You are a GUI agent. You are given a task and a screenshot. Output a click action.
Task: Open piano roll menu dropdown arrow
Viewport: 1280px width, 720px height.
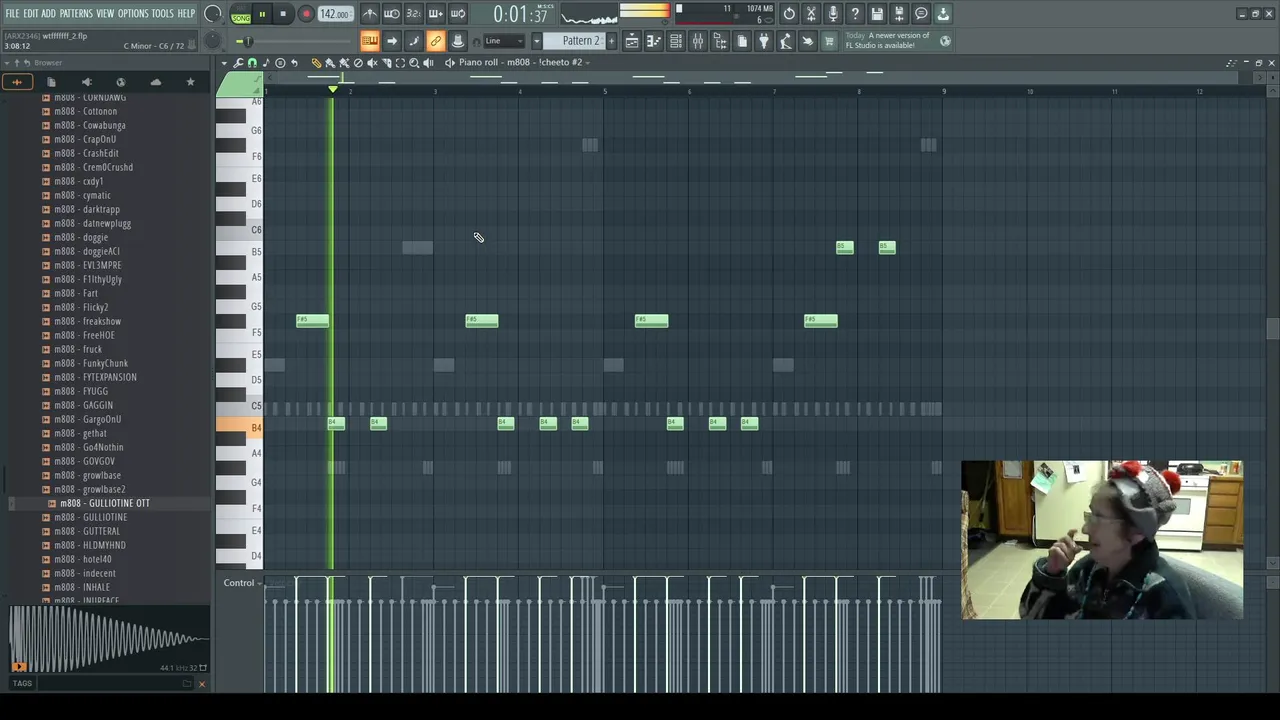[x=225, y=63]
